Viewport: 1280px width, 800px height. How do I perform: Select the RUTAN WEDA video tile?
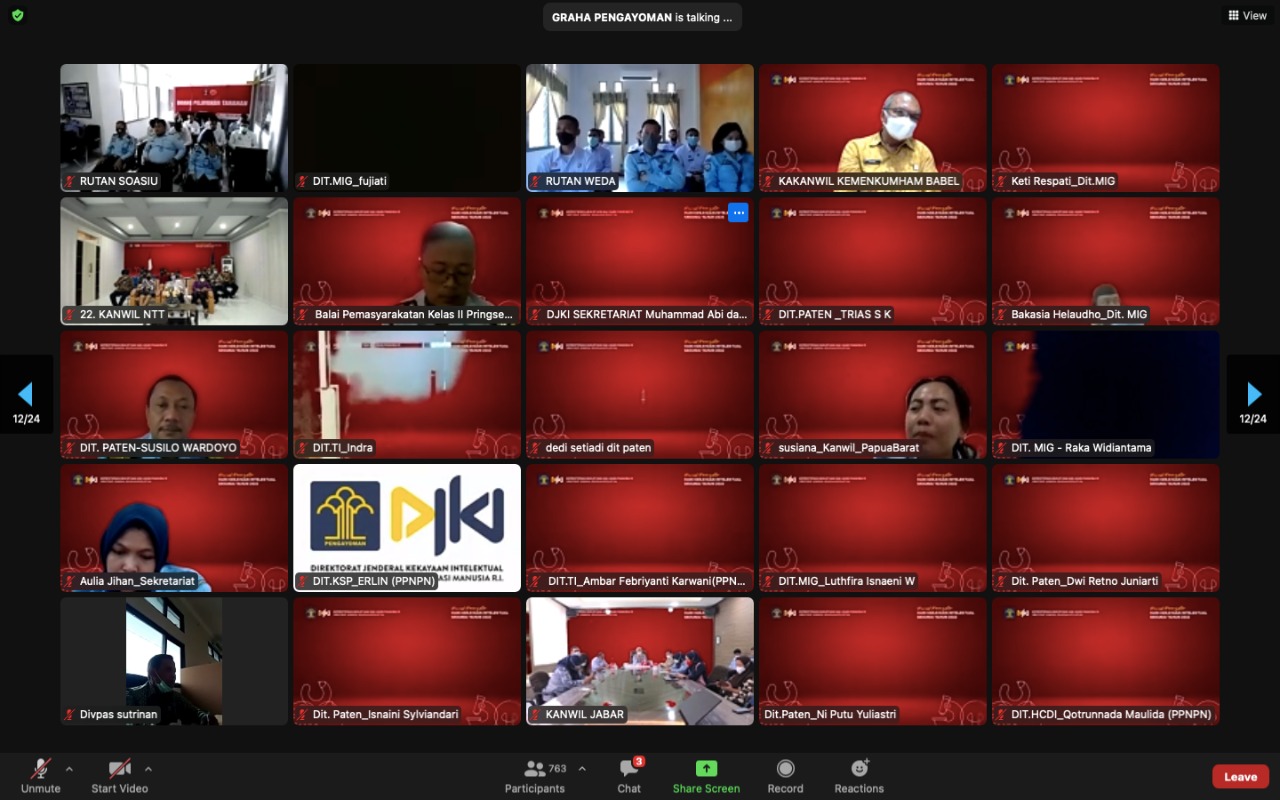coord(640,127)
